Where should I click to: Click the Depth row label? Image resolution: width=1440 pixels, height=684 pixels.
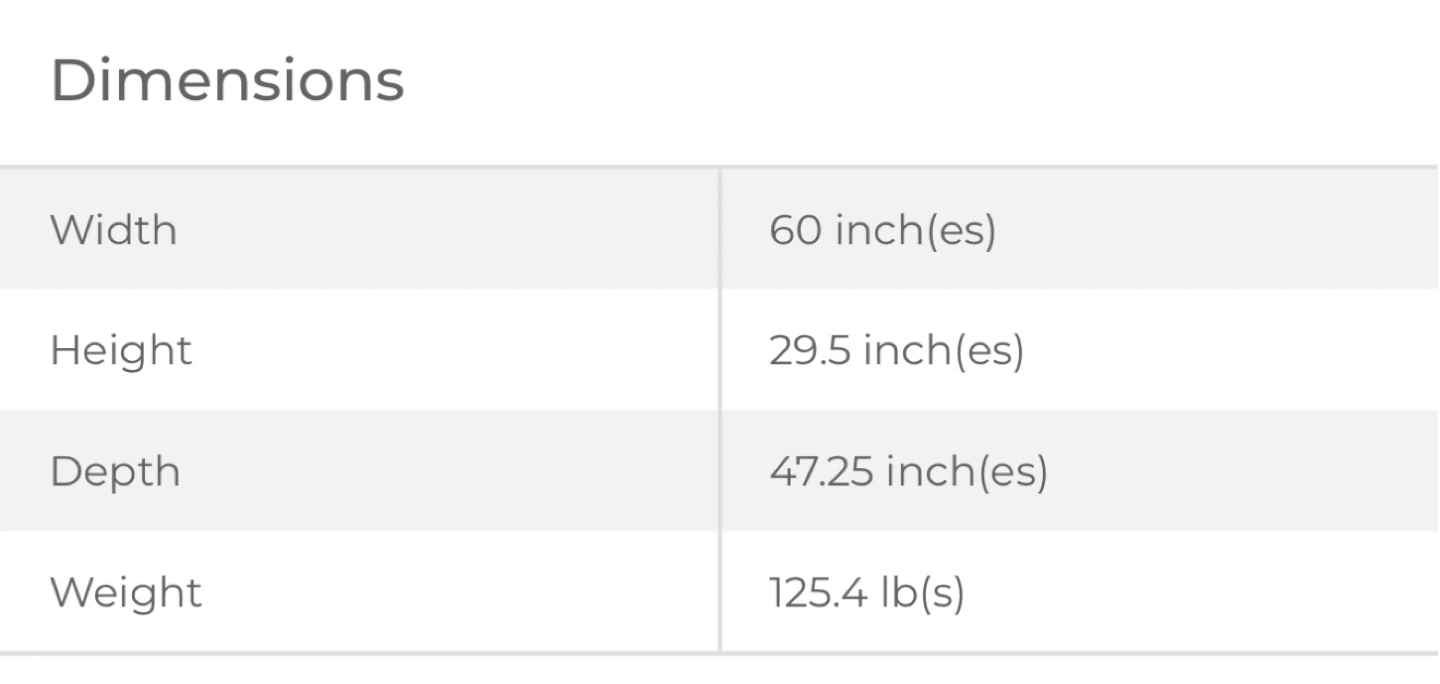tap(115, 472)
